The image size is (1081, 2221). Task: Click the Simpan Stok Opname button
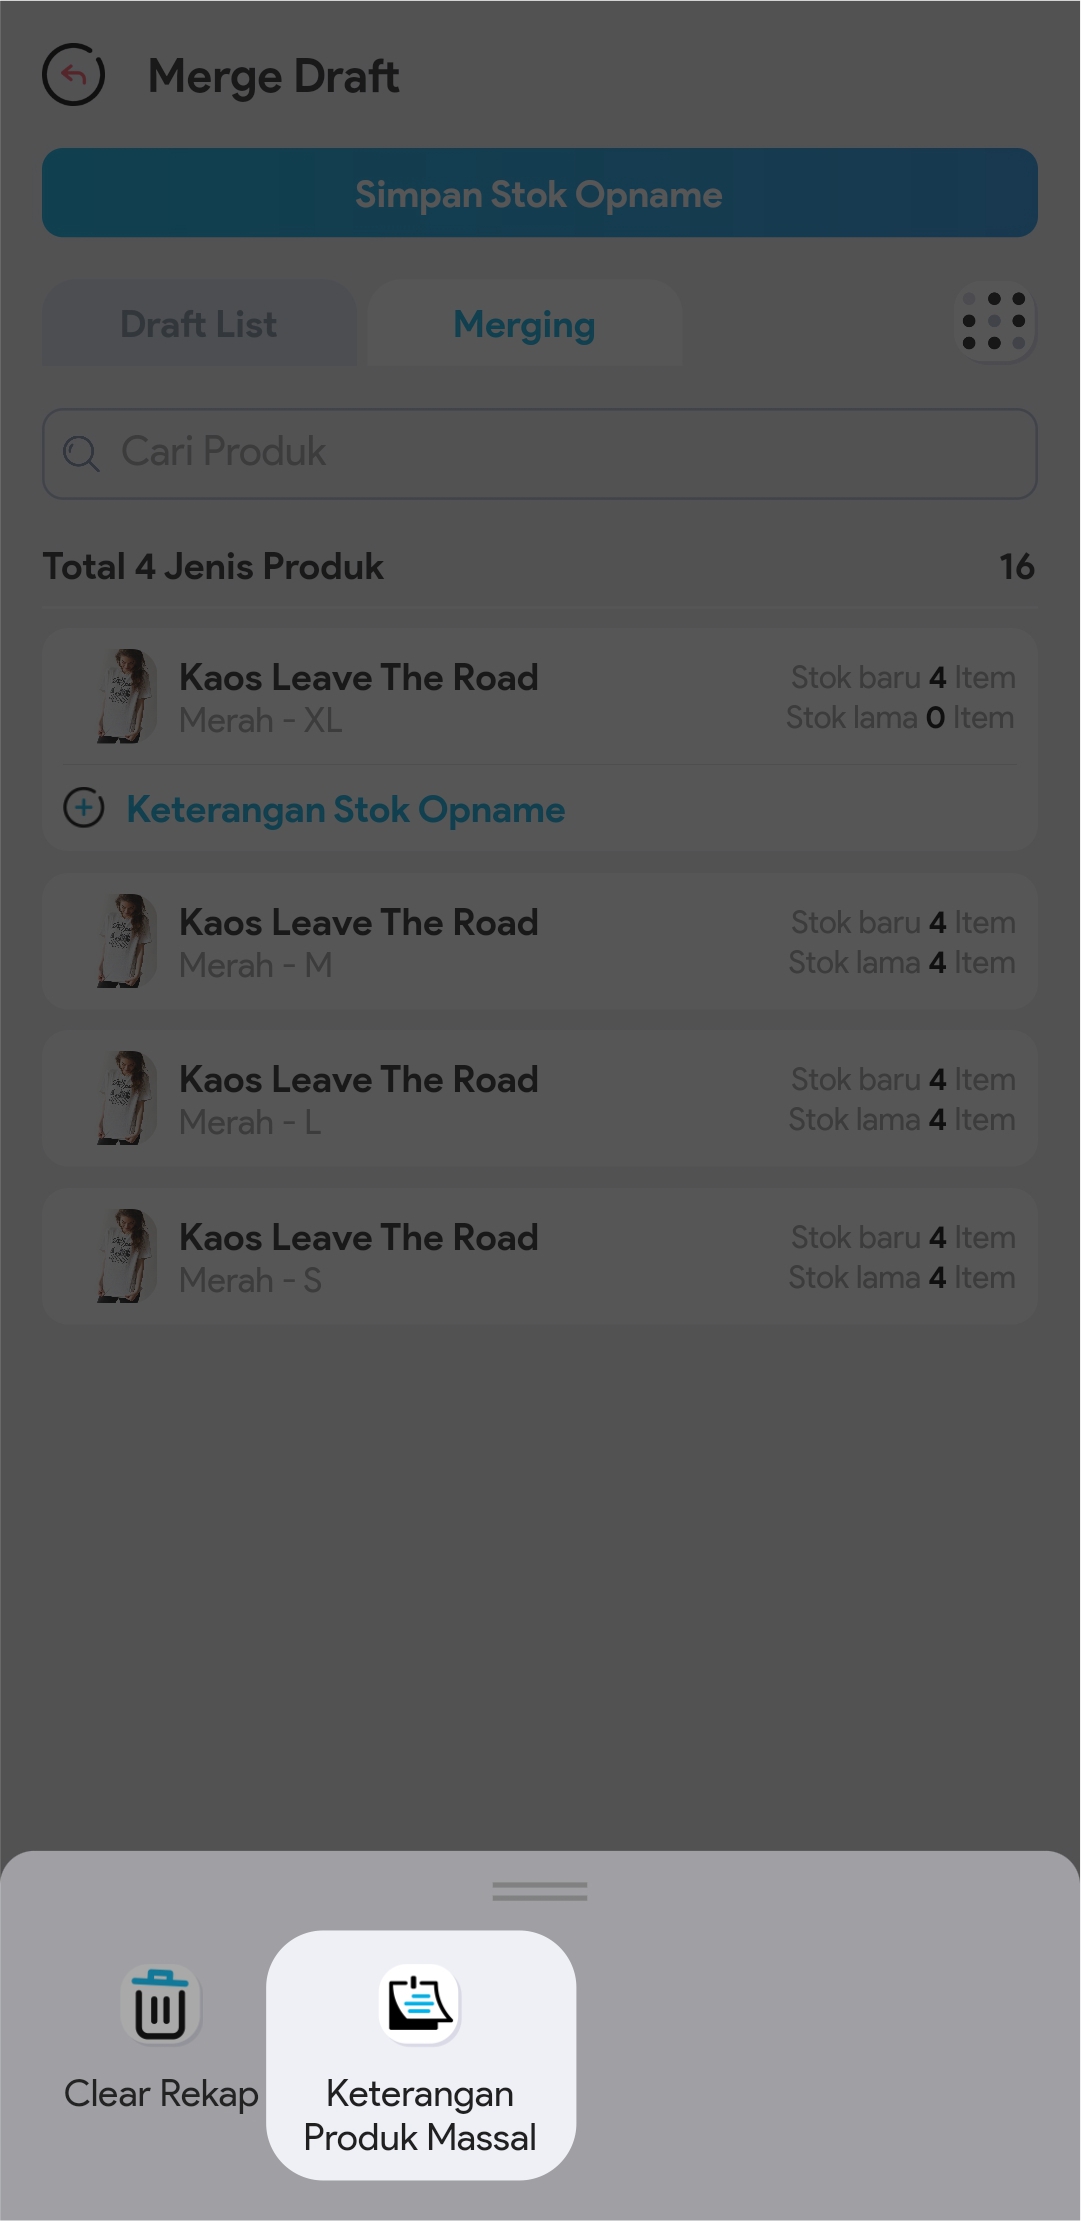click(x=540, y=193)
